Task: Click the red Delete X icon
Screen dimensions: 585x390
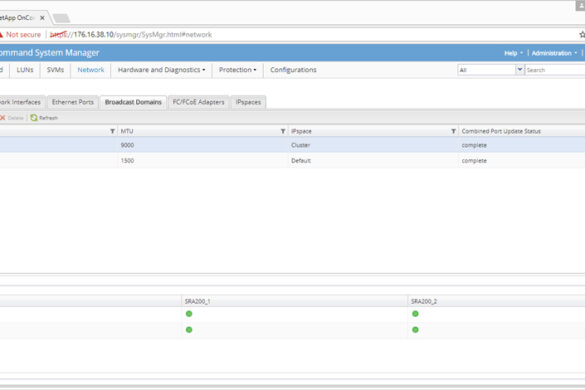Action: pos(2,118)
